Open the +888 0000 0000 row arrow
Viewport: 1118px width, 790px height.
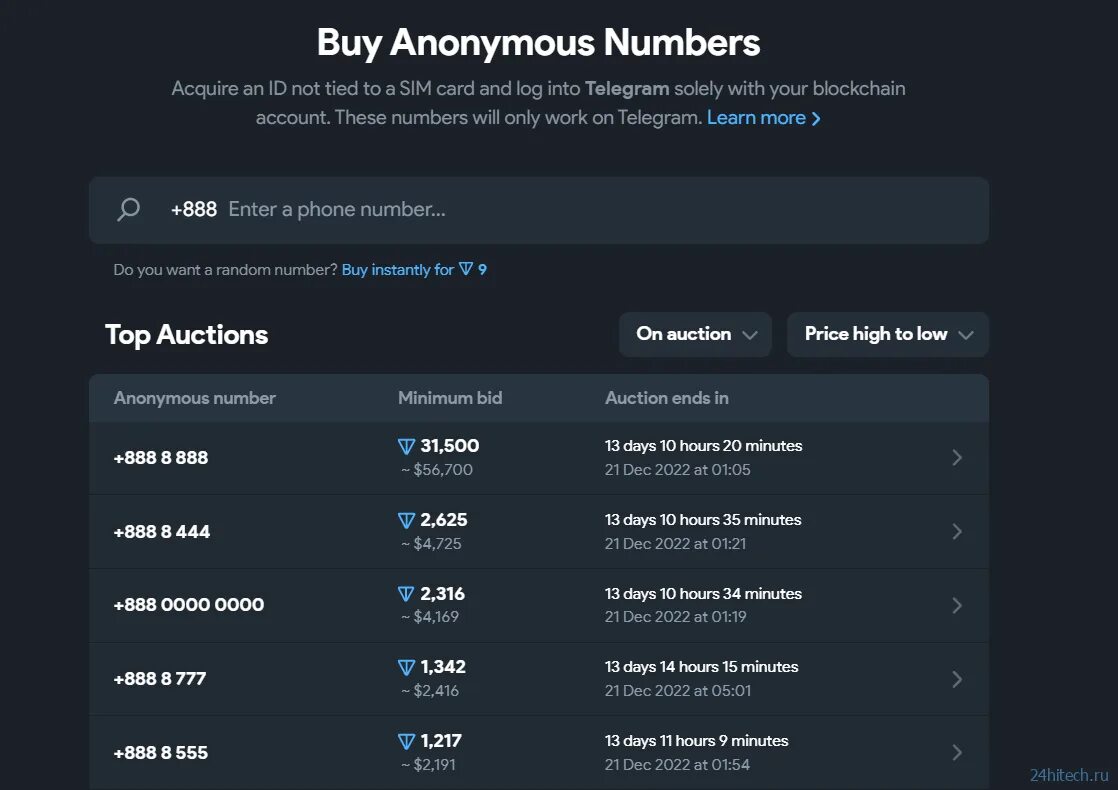point(957,606)
